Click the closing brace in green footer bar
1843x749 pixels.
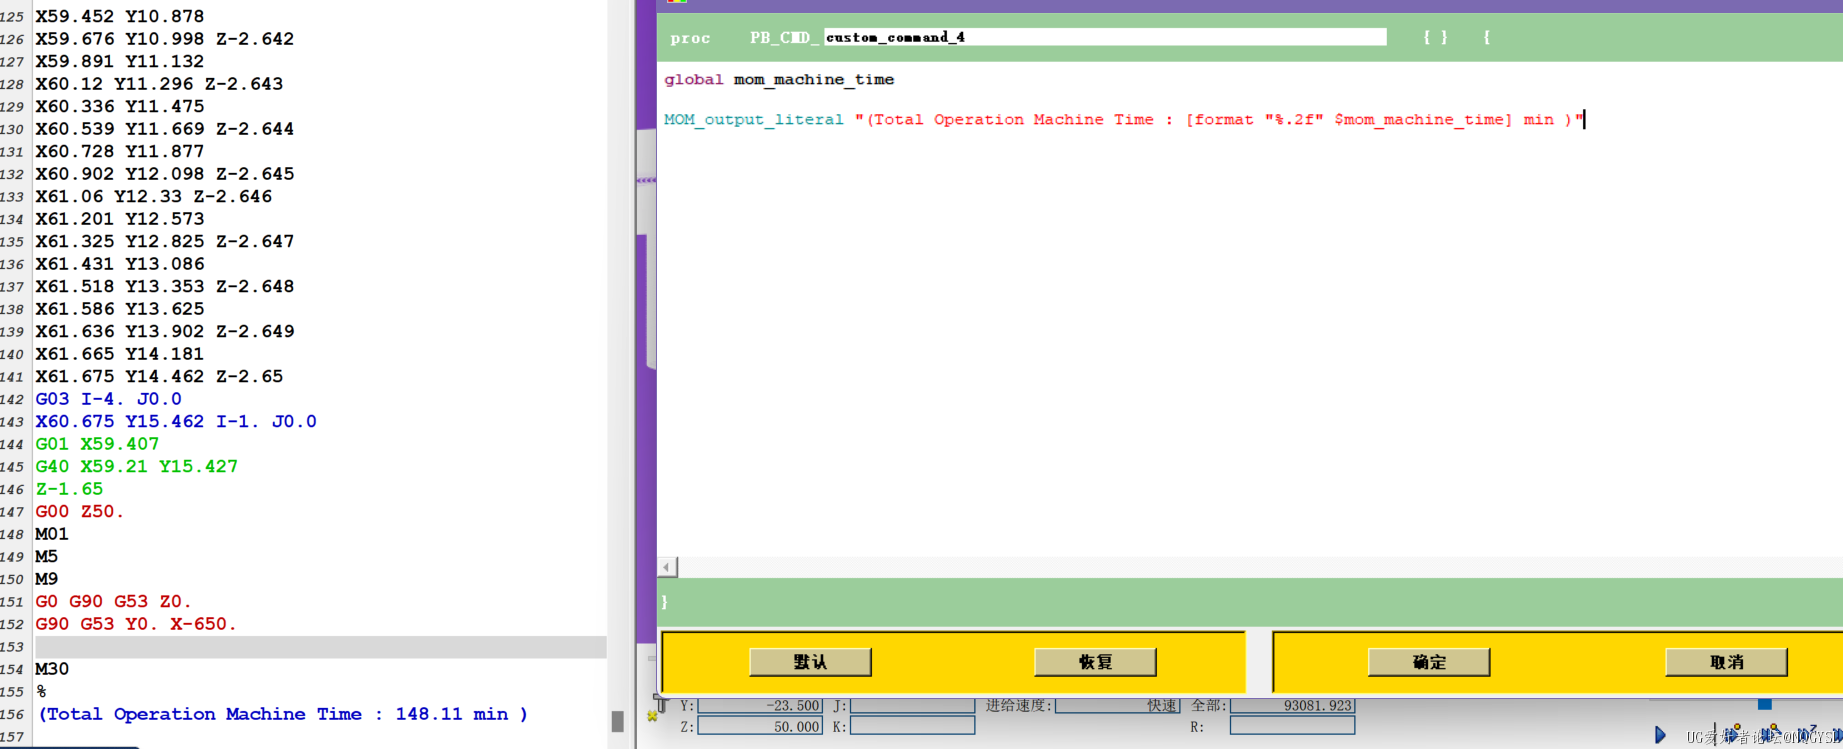pos(664,602)
